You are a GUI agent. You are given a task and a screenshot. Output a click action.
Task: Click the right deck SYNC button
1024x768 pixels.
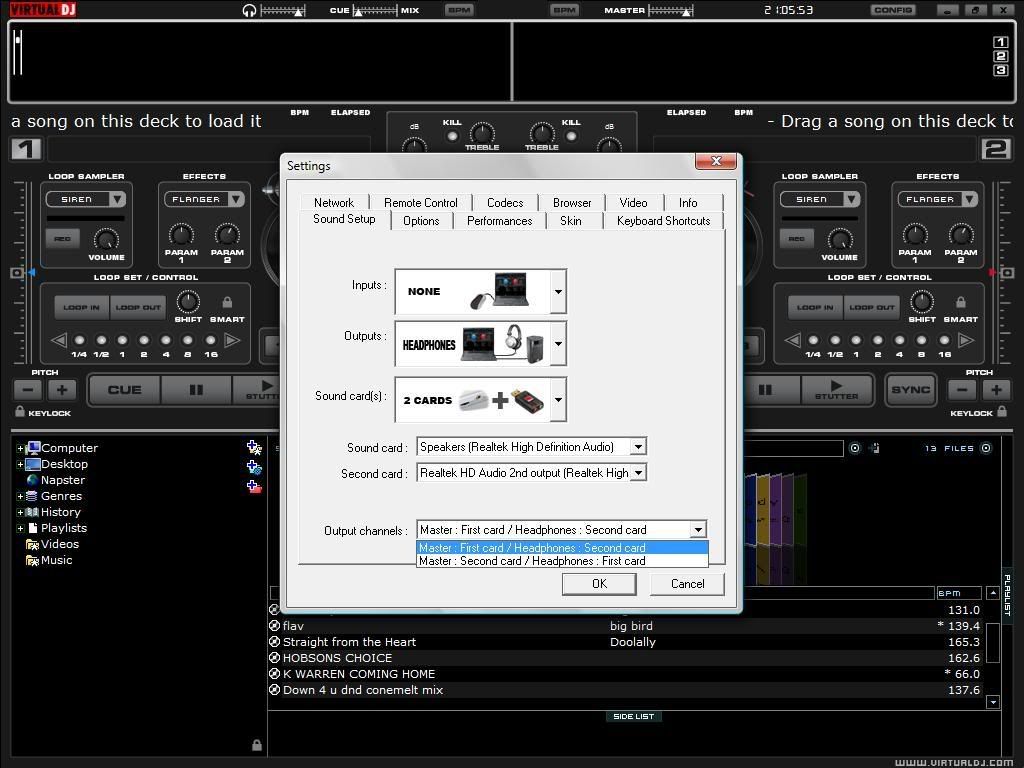[x=910, y=390]
